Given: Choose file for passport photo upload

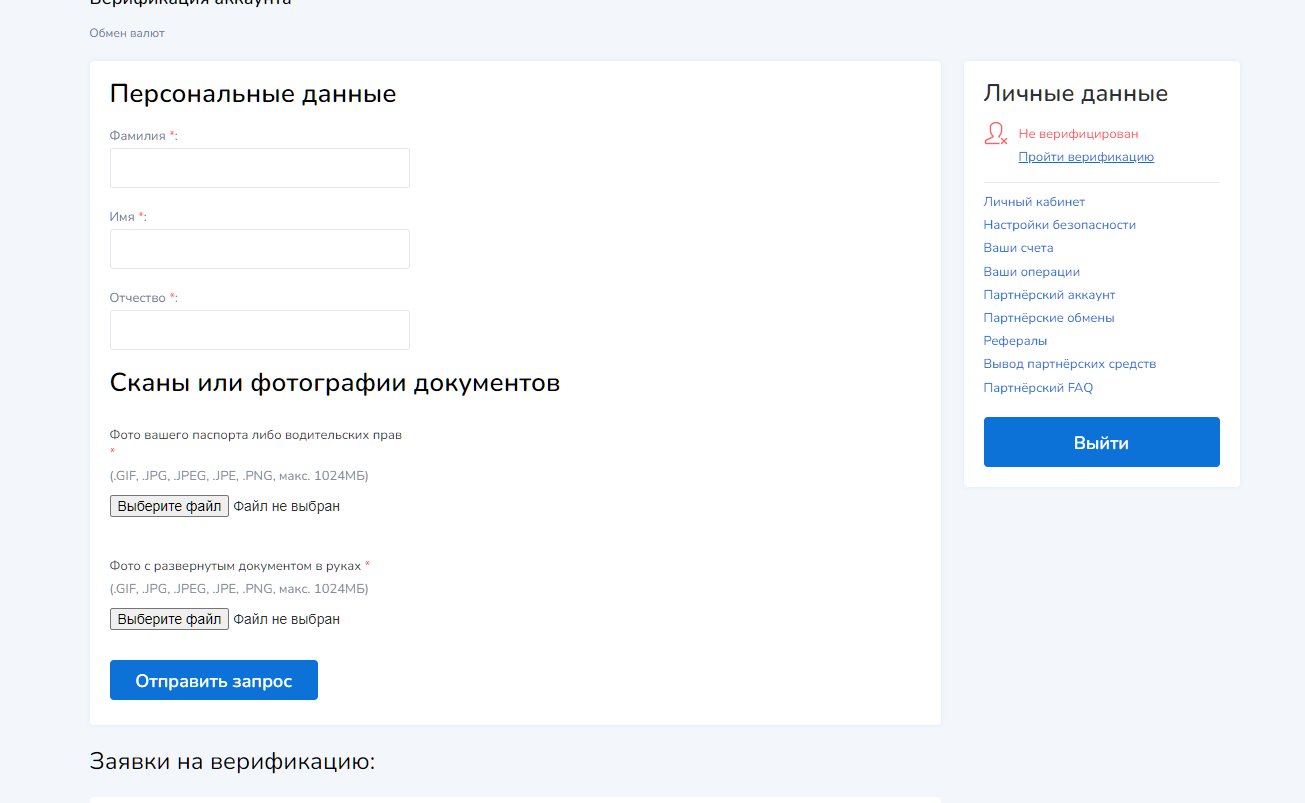Looking at the screenshot, I should (169, 506).
